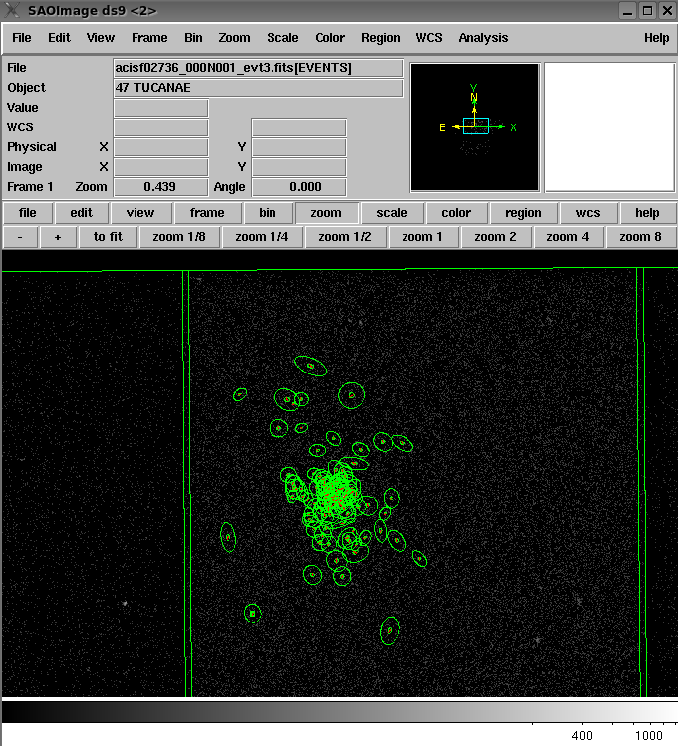
Task: Click the plus zoom in button
Action: click(x=58, y=237)
